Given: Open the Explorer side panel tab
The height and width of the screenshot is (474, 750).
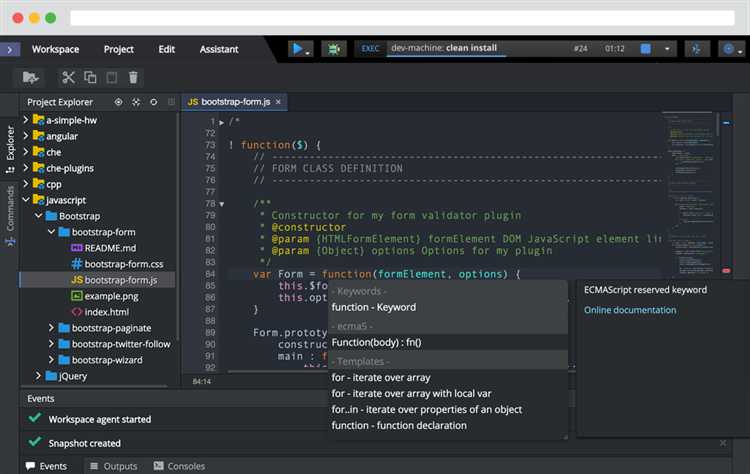Looking at the screenshot, I should click(x=10, y=149).
